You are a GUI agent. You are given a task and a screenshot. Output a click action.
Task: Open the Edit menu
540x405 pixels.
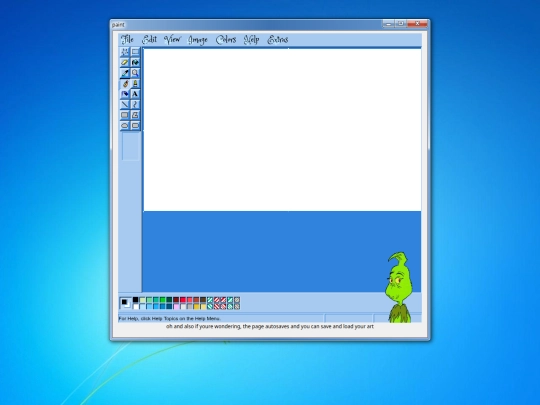tap(149, 40)
